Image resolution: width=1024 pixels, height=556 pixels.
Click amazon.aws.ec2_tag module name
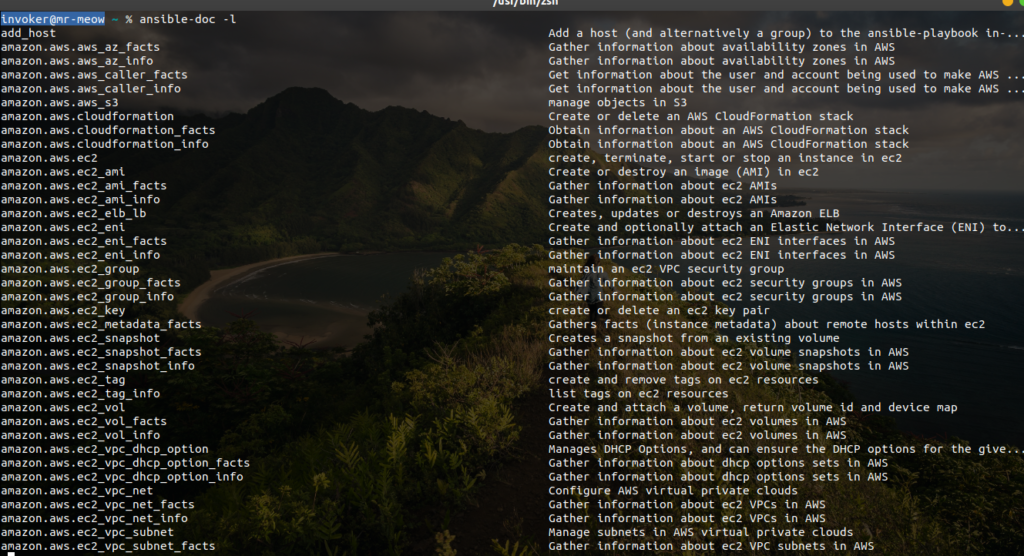(63, 380)
